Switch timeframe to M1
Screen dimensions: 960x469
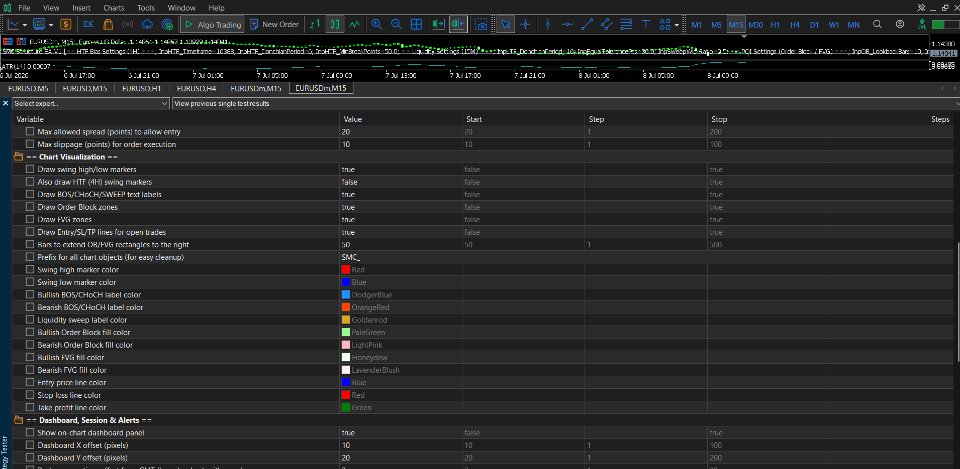697,24
